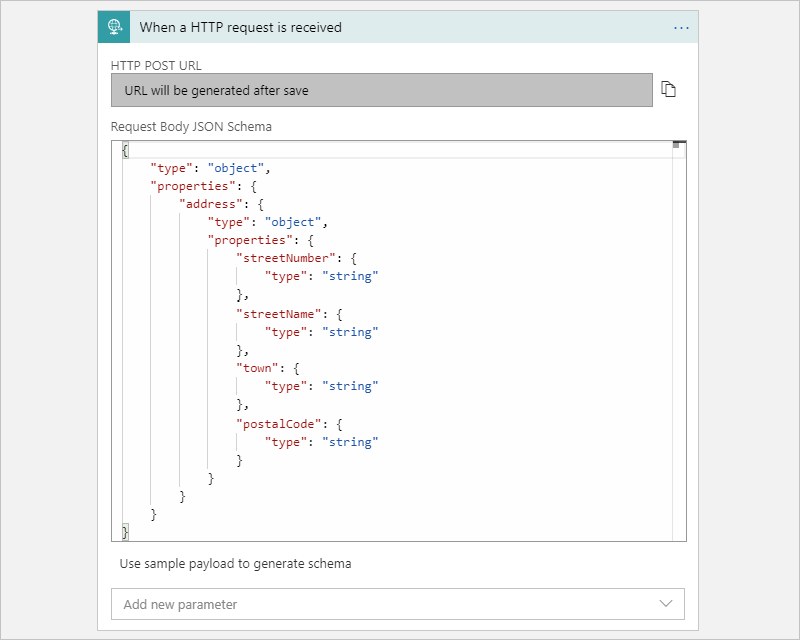Image resolution: width=800 pixels, height=640 pixels.
Task: Click the 'HTTP POST URL' label
Action: point(156,66)
